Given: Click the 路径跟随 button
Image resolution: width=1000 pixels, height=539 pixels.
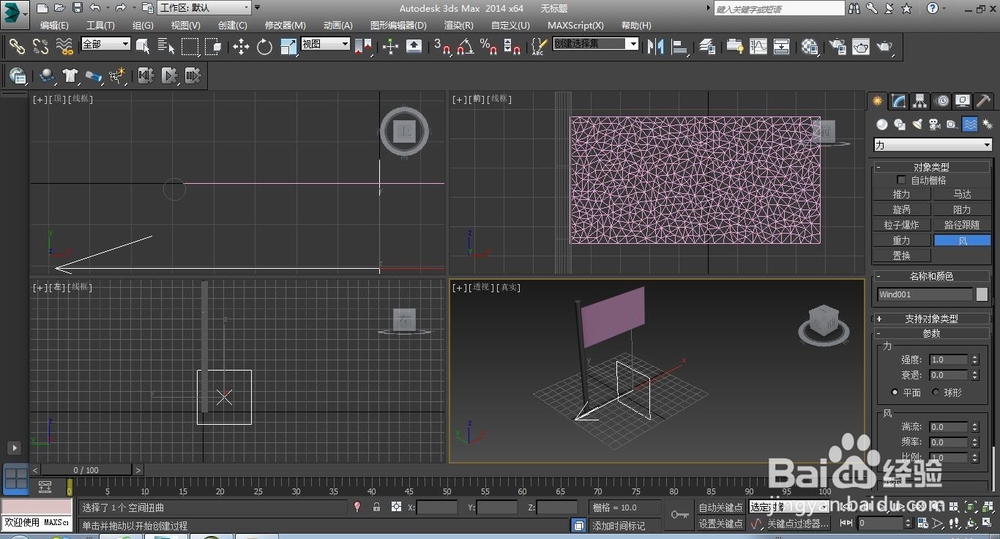Looking at the screenshot, I should point(962,225).
